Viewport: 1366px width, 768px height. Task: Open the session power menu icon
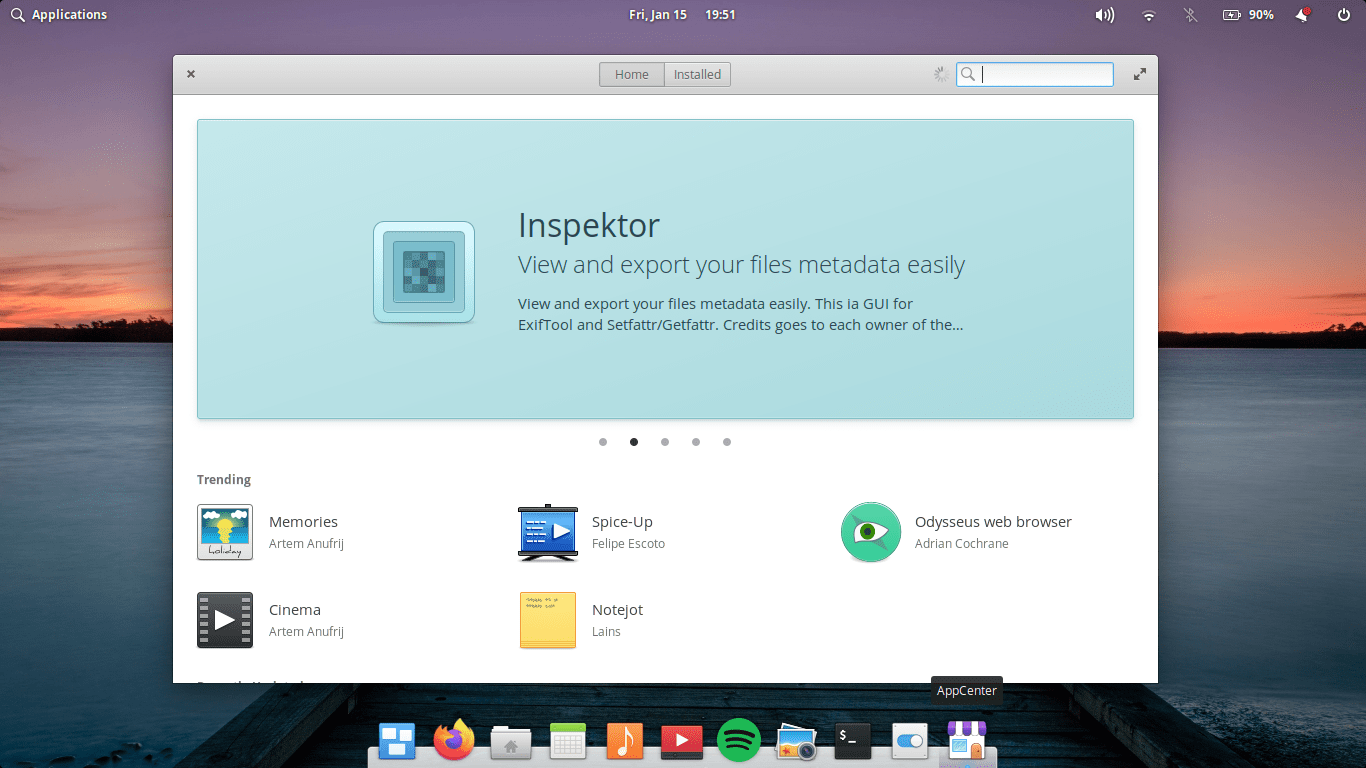coord(1344,15)
